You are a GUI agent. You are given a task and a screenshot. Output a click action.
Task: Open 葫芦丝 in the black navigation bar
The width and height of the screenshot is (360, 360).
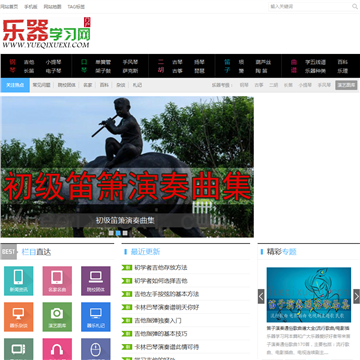click(x=263, y=62)
